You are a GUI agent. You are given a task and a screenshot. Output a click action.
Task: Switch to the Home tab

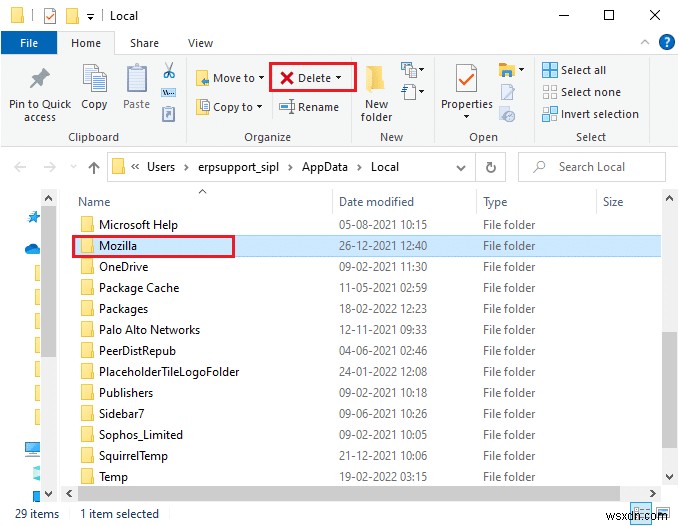point(86,43)
